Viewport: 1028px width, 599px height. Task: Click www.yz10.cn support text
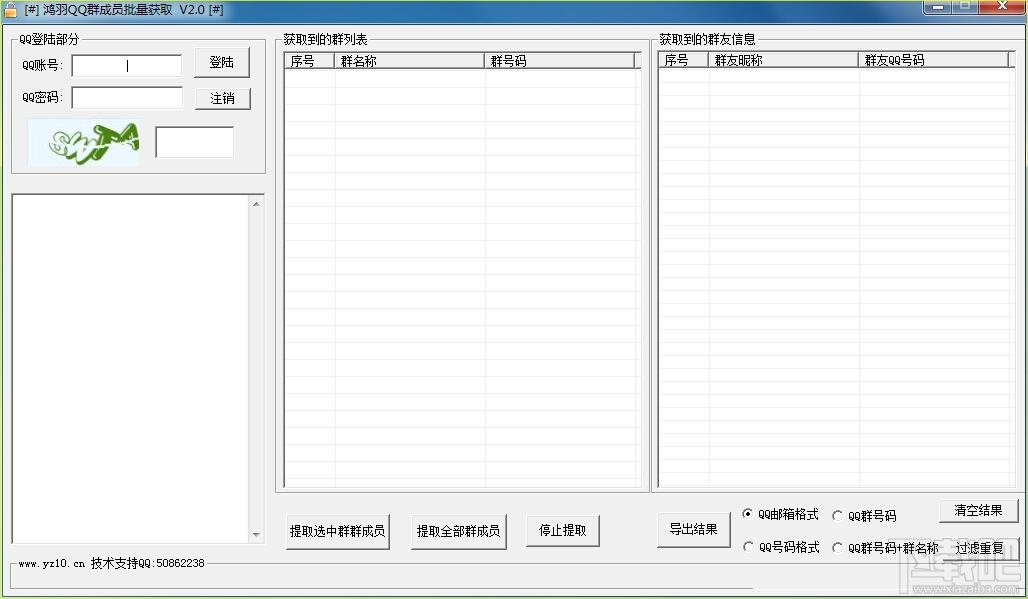pos(111,563)
